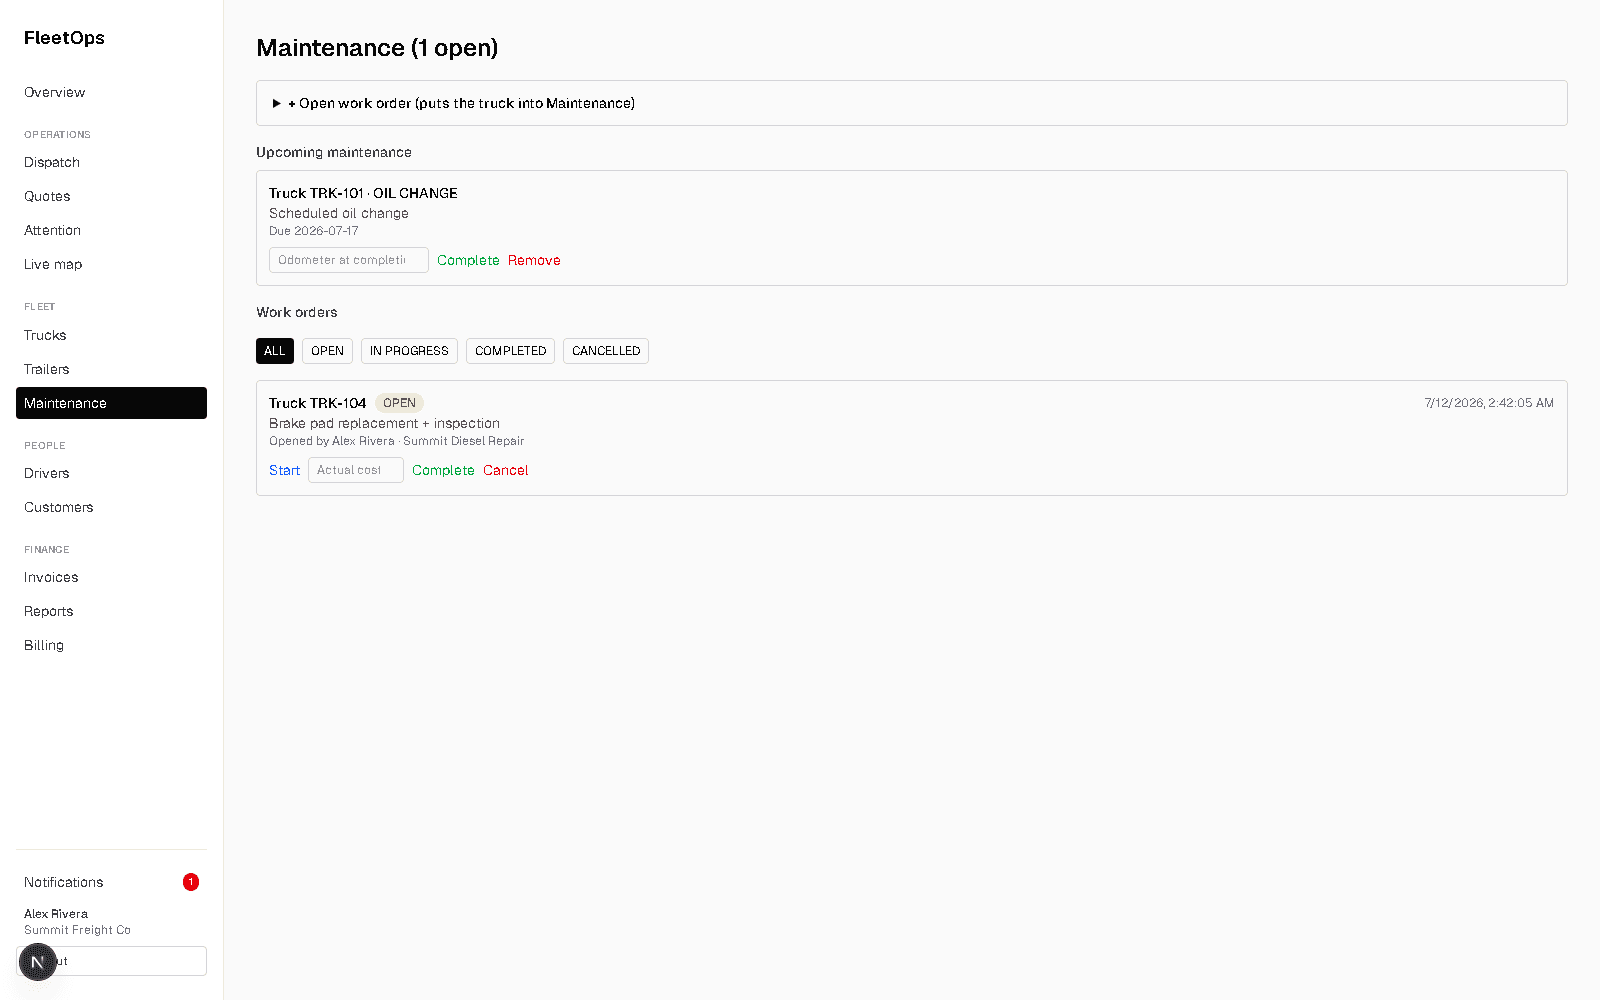Click the Truck TRK-101 · OIL CHANGE title

363,193
